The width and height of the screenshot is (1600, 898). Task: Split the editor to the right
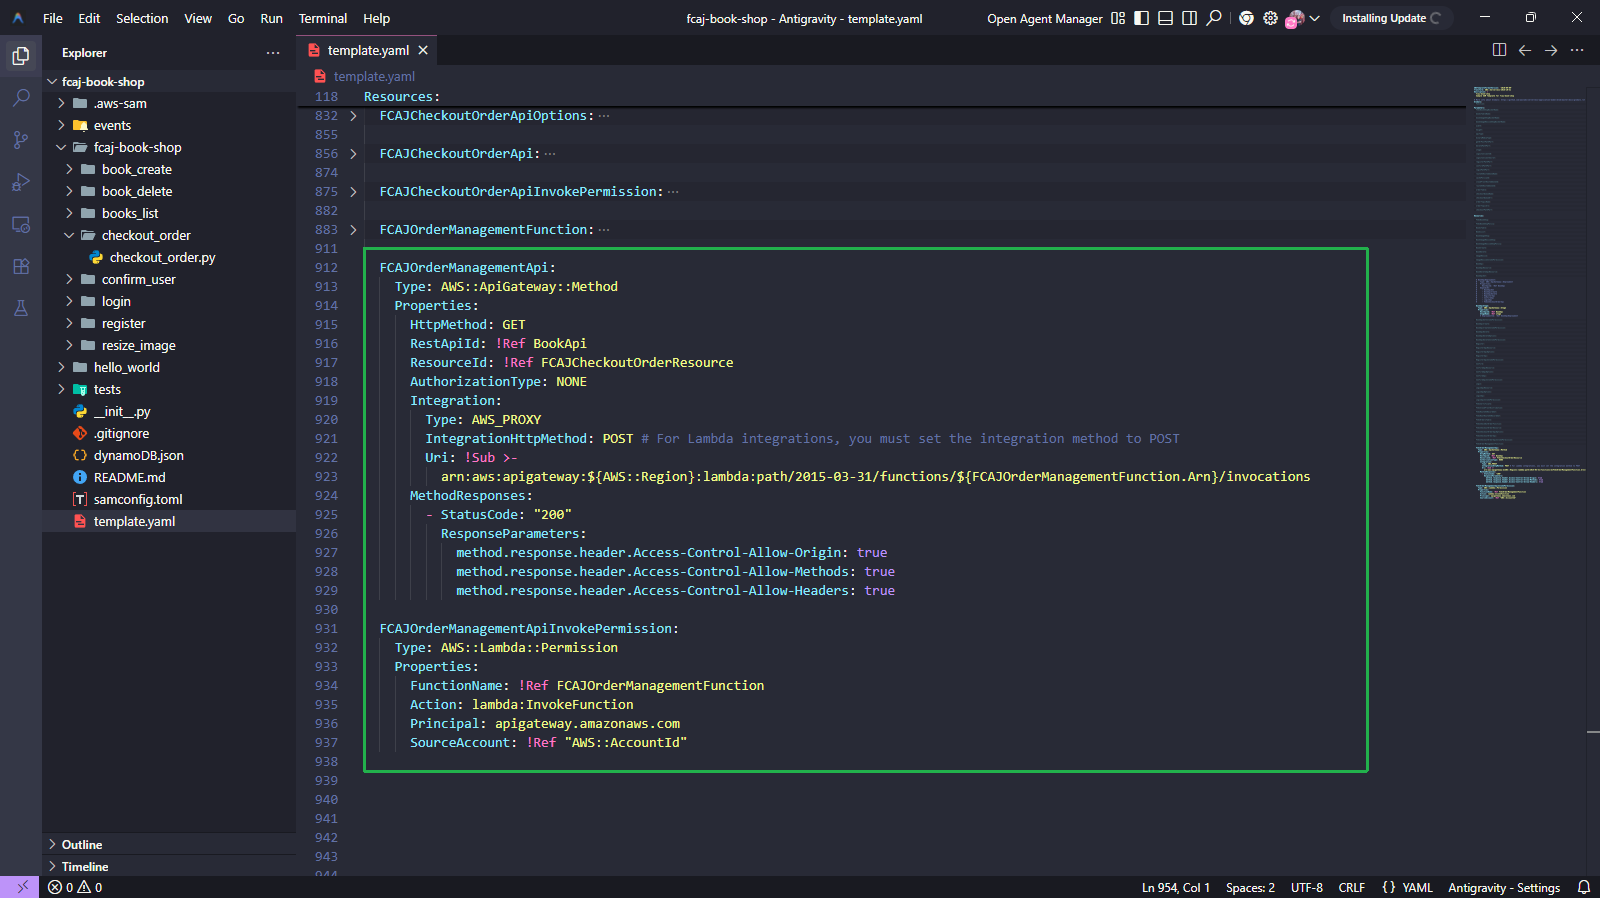click(1499, 50)
